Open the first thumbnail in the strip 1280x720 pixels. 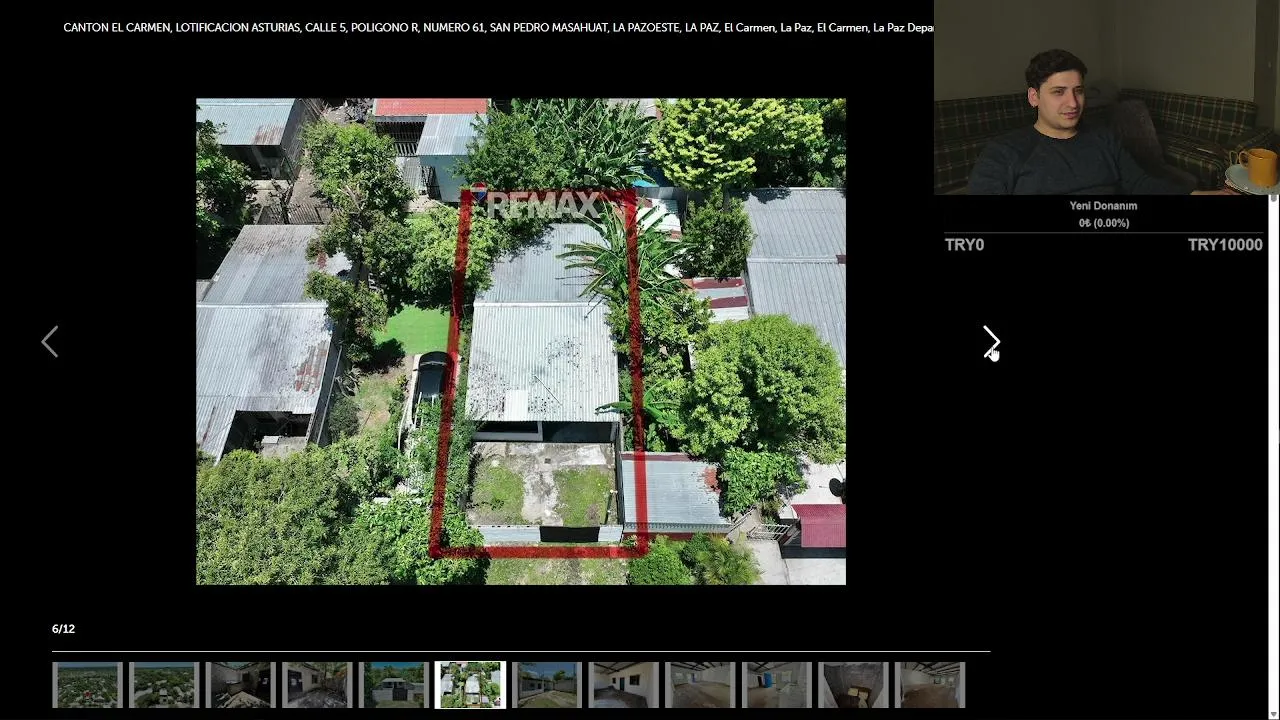87,685
